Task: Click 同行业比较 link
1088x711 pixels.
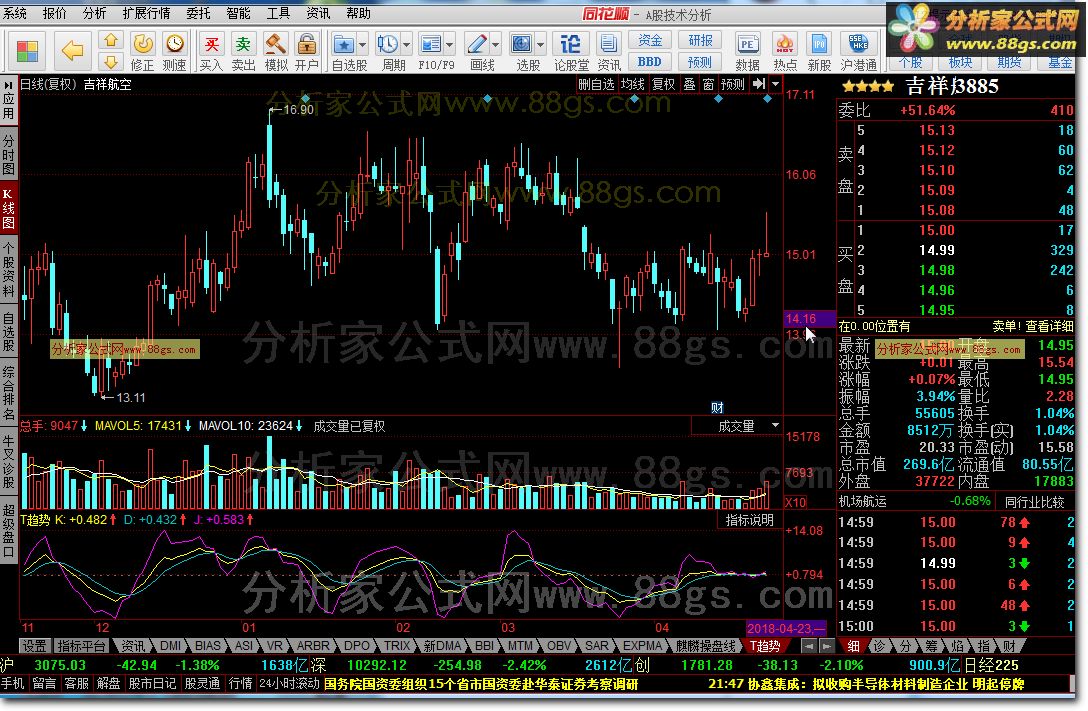Action: click(x=1035, y=502)
